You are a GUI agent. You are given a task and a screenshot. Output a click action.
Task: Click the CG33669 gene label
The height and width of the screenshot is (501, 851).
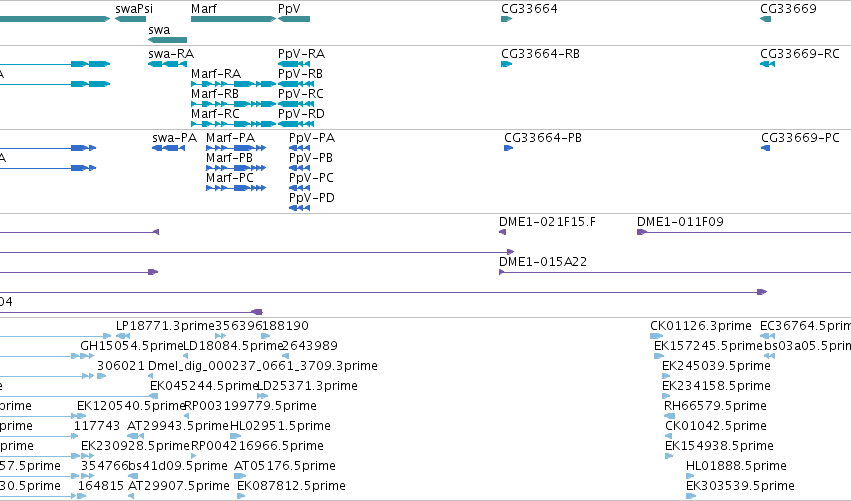click(x=788, y=9)
